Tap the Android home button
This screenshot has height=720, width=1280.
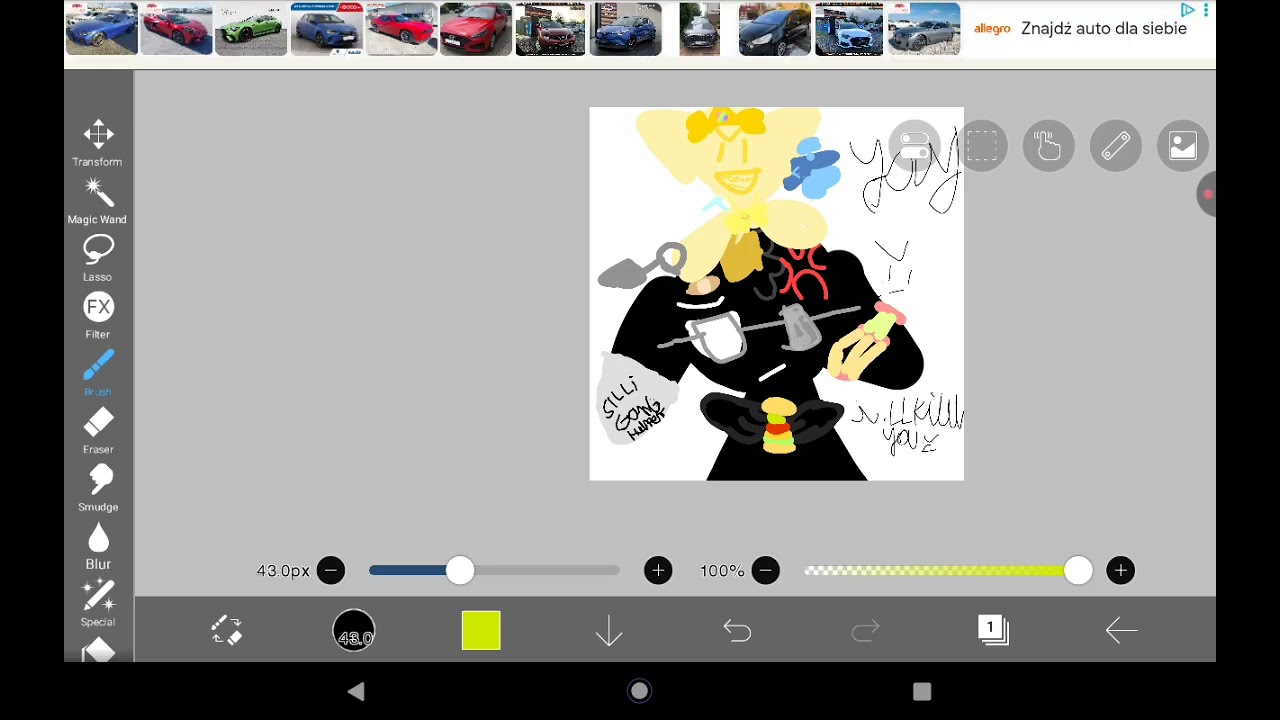click(639, 692)
